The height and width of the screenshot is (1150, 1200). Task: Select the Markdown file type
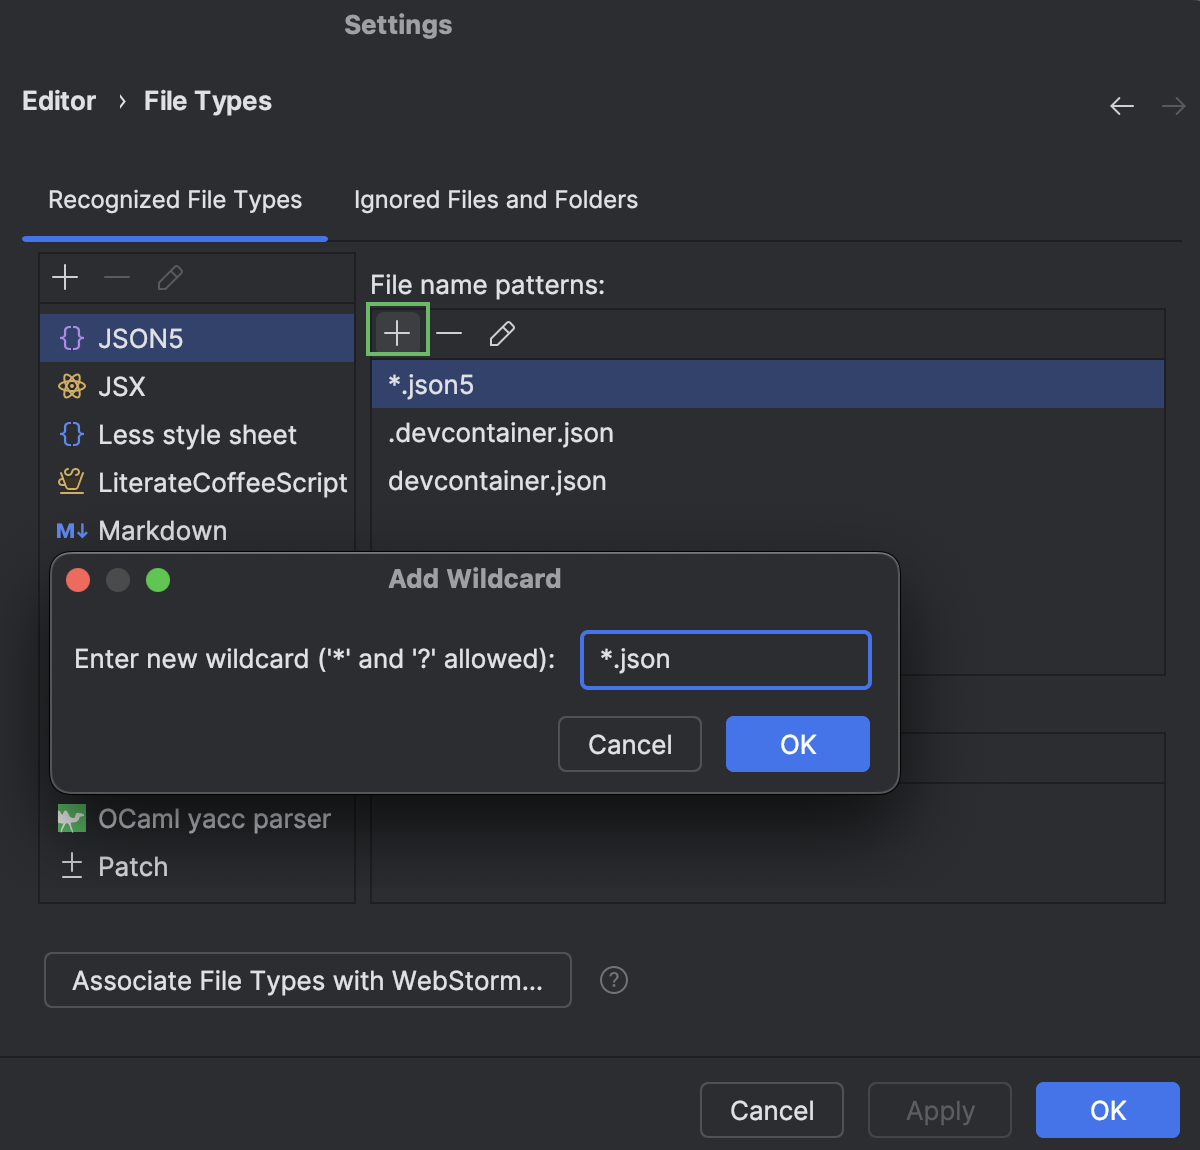[162, 530]
